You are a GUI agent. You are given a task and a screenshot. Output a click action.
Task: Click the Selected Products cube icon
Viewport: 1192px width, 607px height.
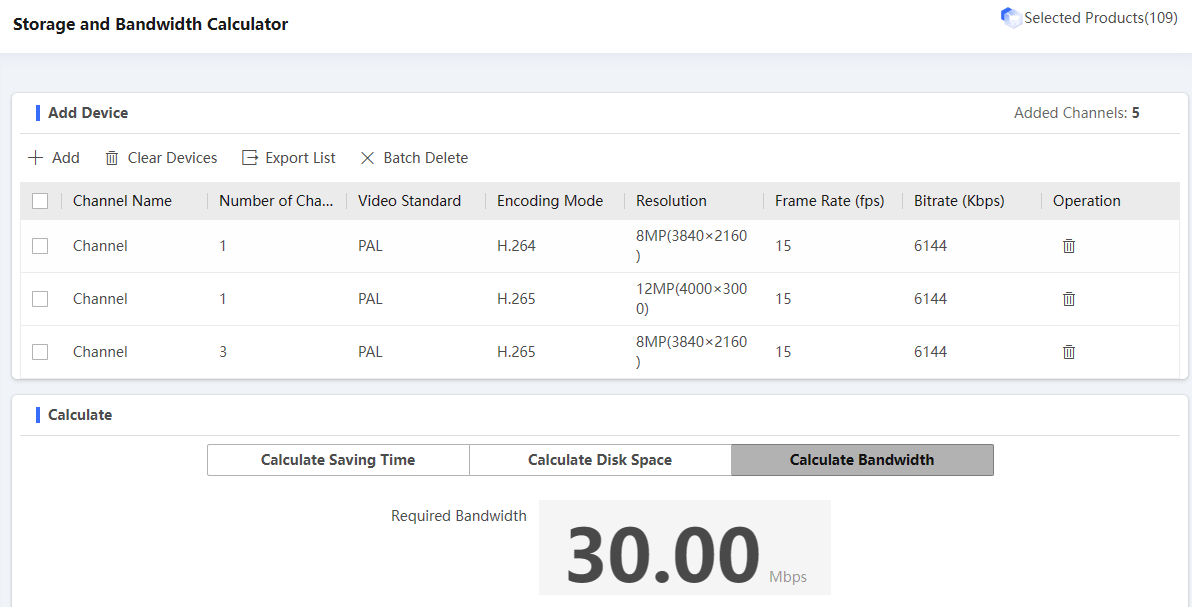[1010, 17]
